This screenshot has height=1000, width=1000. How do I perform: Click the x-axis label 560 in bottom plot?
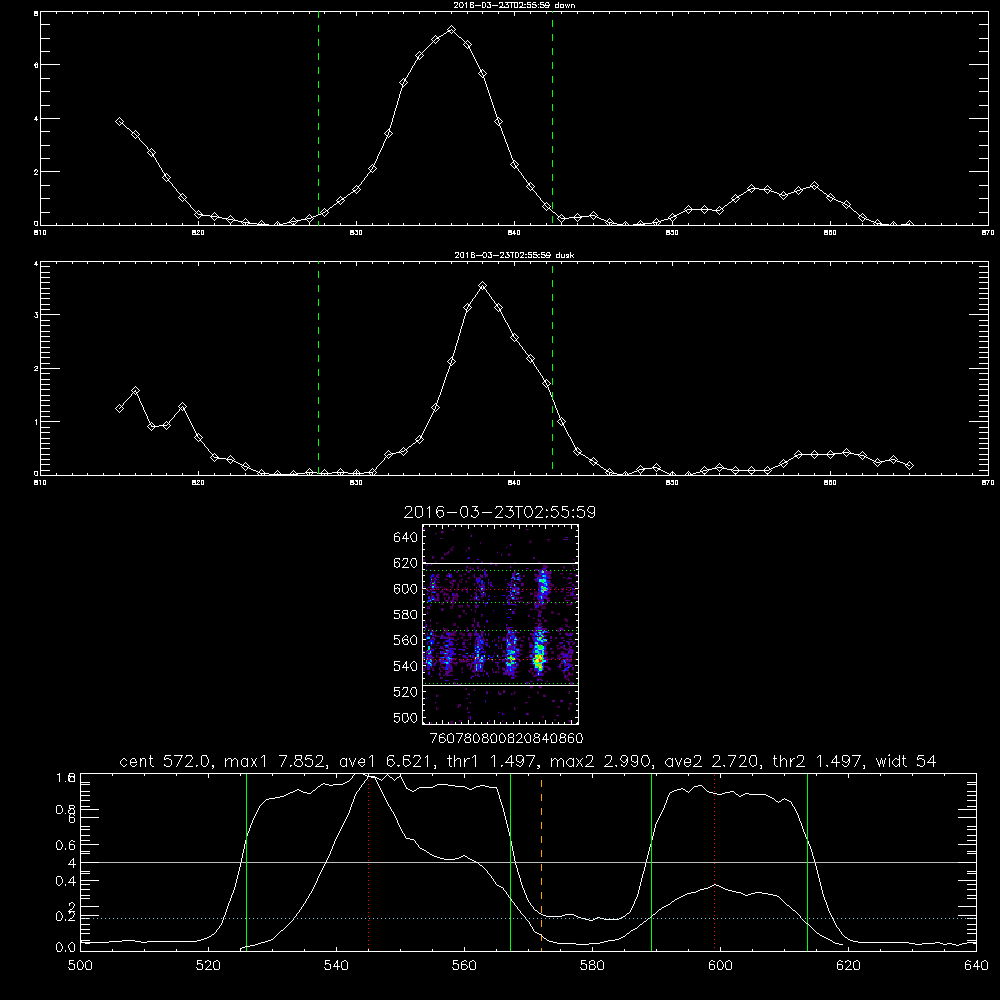[464, 966]
